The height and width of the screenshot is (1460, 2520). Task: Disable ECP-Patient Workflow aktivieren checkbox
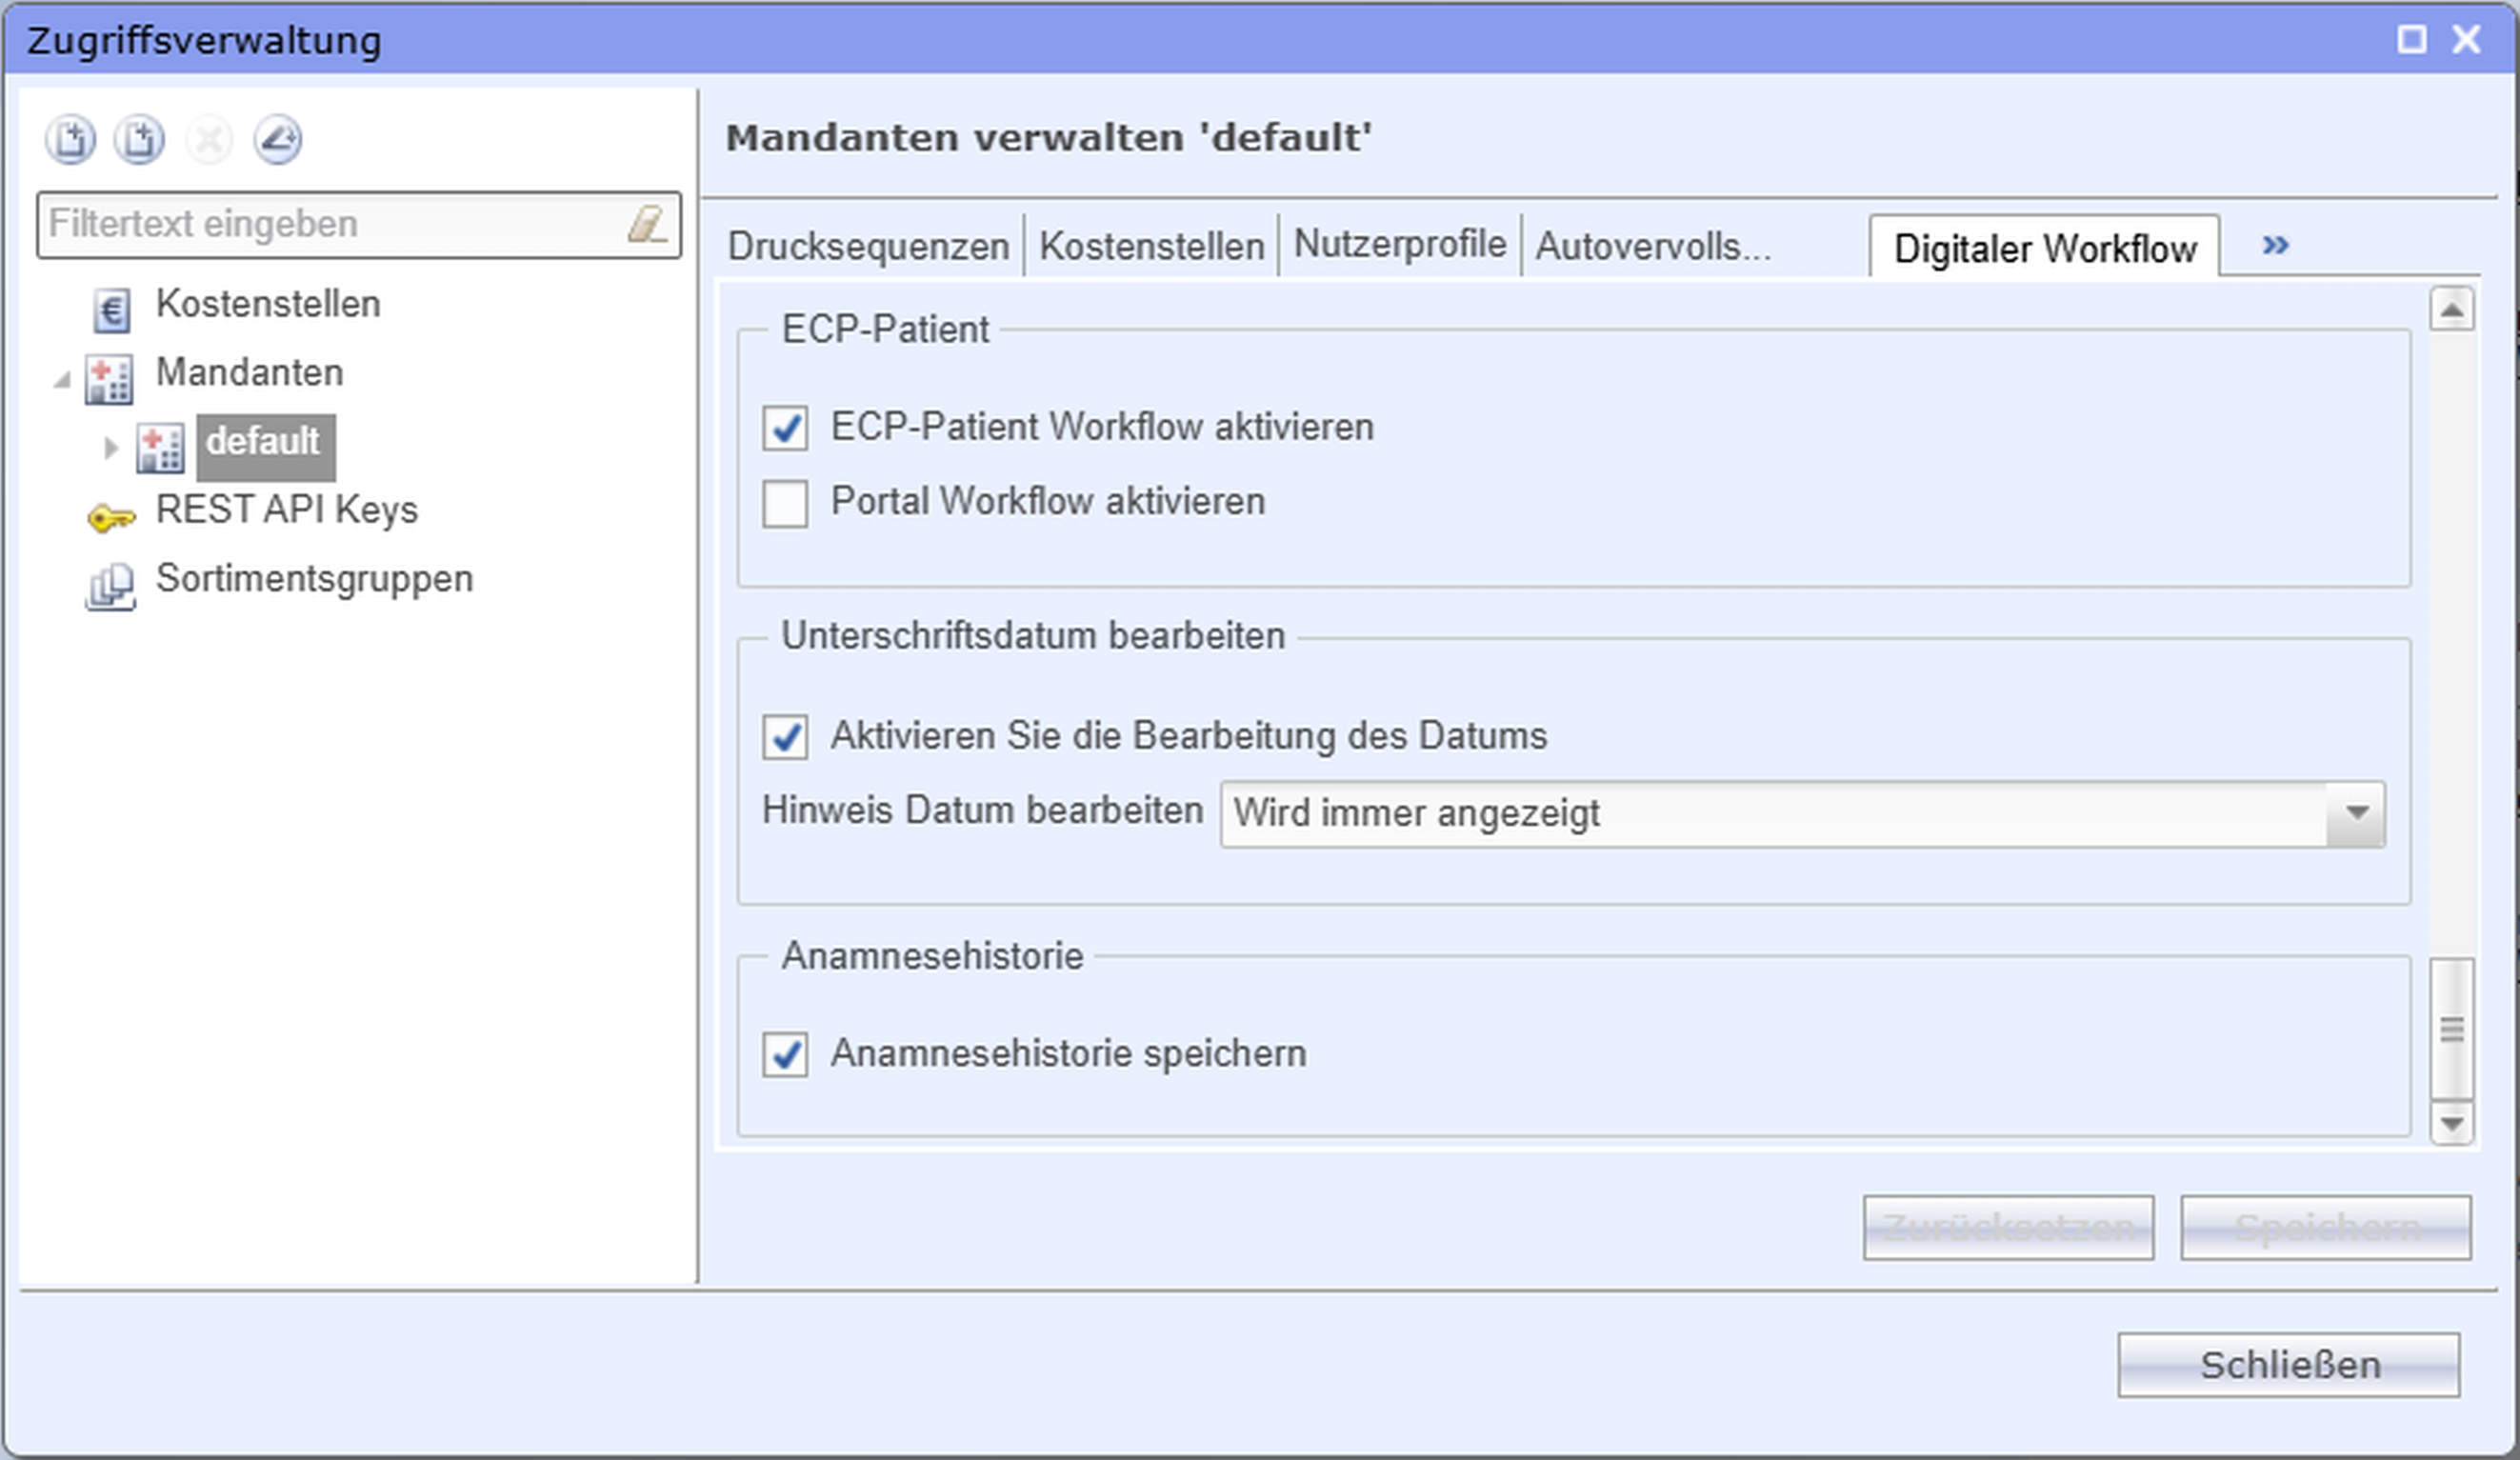tap(786, 428)
